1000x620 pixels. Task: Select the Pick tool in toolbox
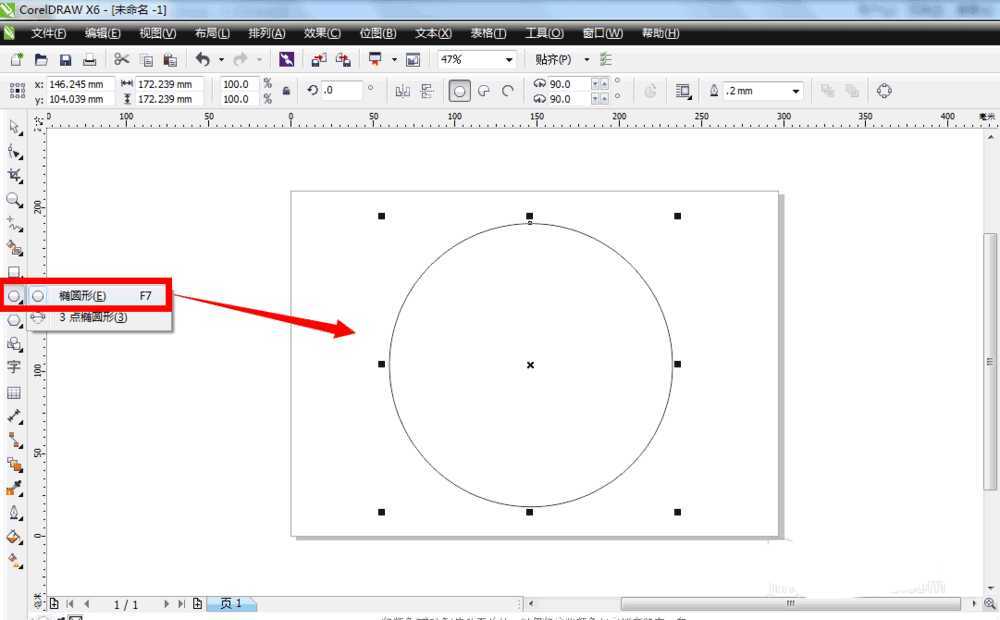tap(14, 127)
